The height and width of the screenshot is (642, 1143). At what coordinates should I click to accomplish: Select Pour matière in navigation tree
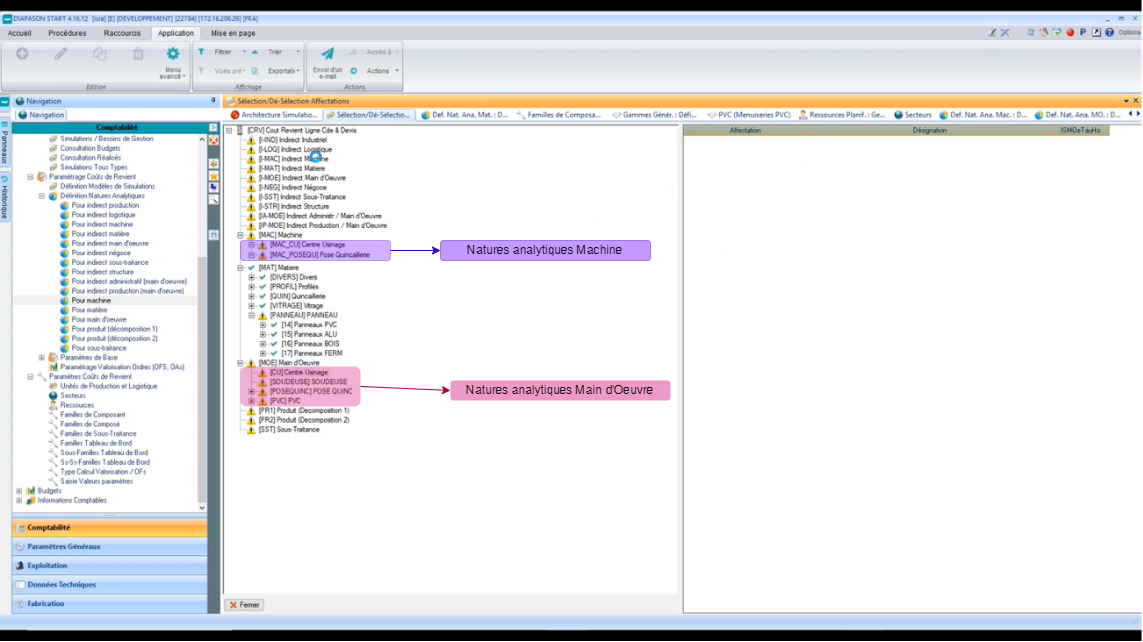click(89, 310)
